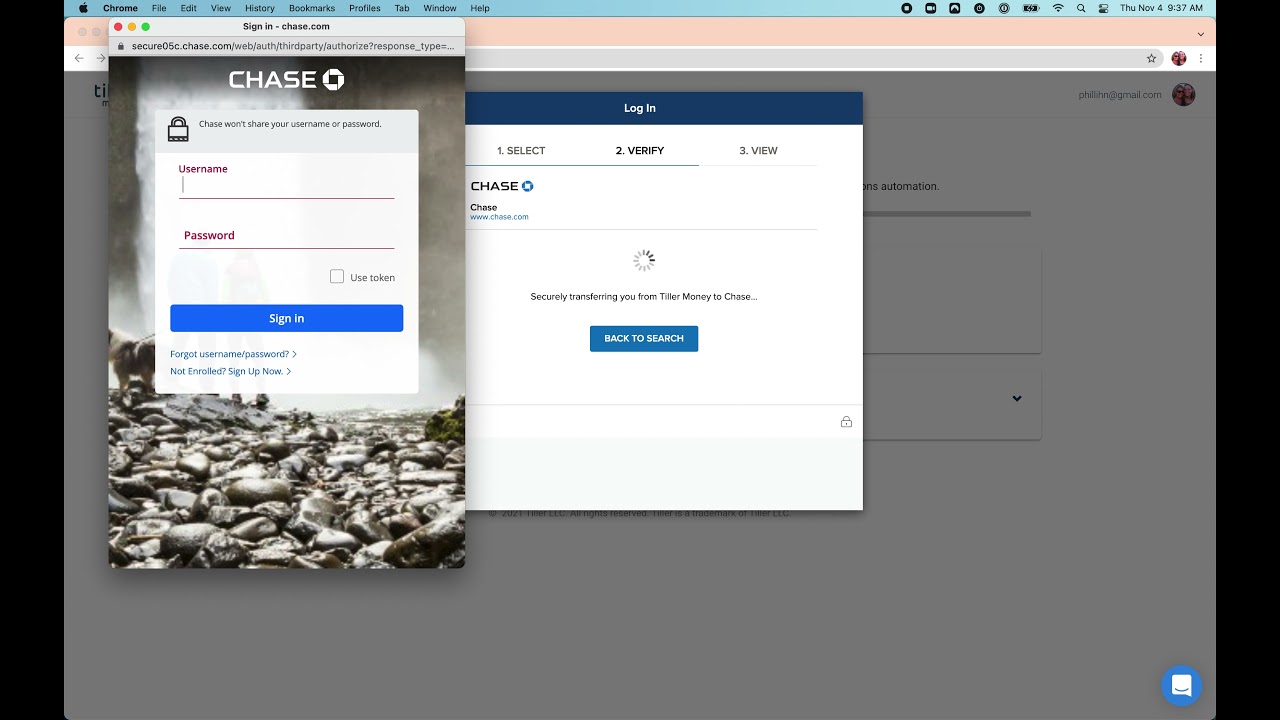Bookmark page with star icon in Chrome
The width and height of the screenshot is (1280, 720).
1151,59
